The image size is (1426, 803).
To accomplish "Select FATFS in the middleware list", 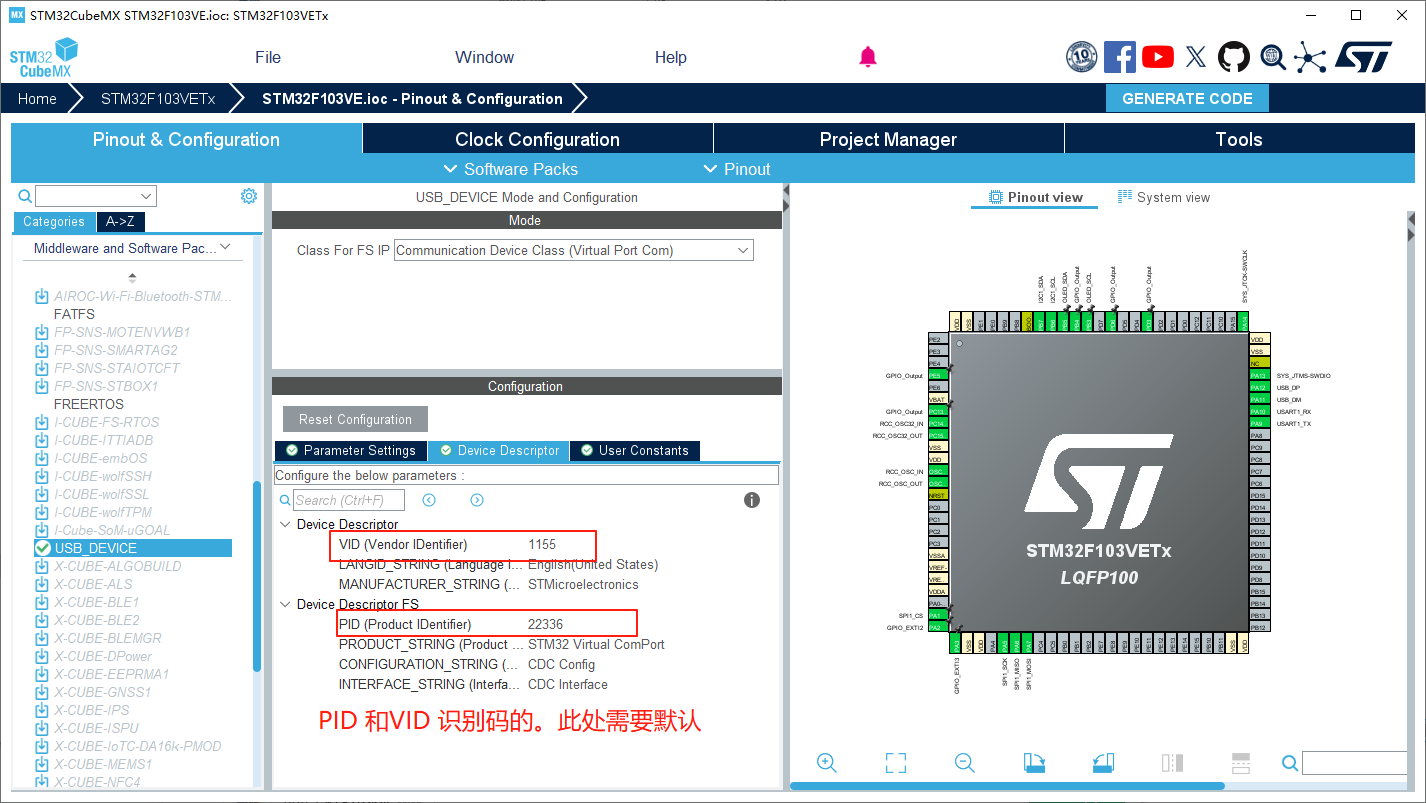I will [x=74, y=314].
